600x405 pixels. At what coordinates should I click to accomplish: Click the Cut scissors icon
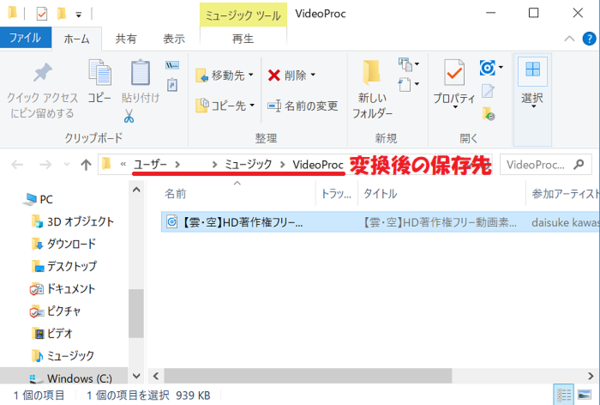(x=129, y=116)
